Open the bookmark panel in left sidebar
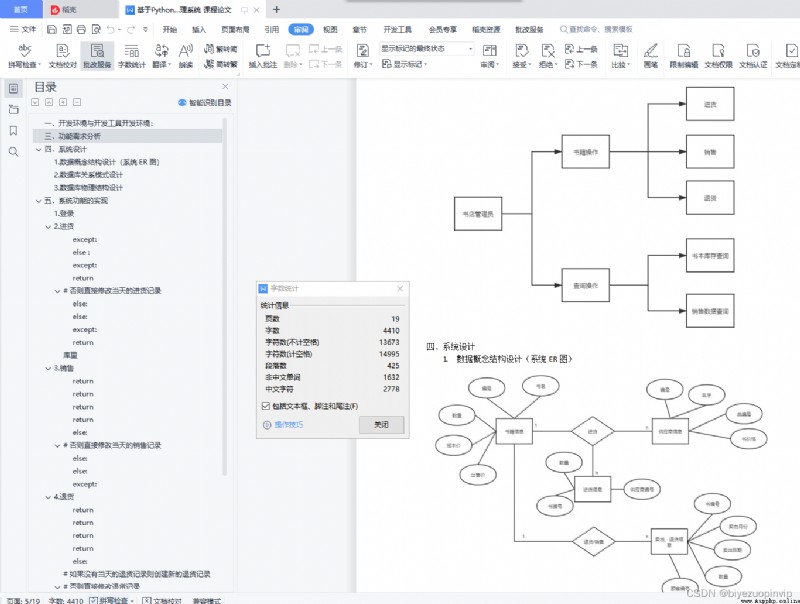The height and width of the screenshot is (604, 800). point(13,131)
